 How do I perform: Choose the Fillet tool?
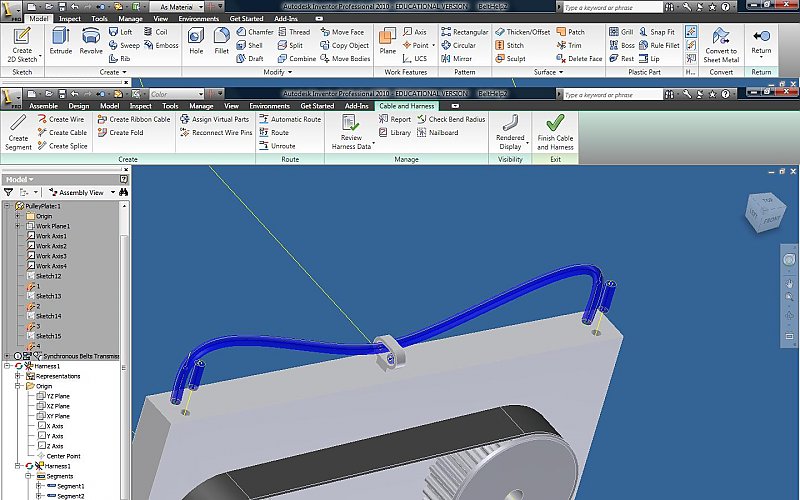point(221,41)
